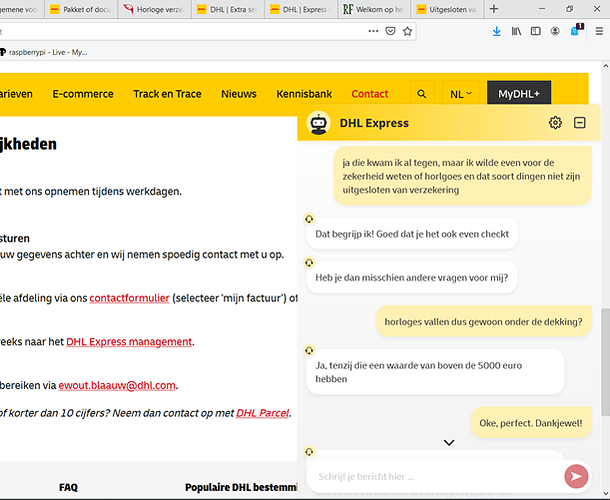Image resolution: width=610 pixels, height=500 pixels.
Task: Click the message 'Oke, perfect. Dankjewel!'
Action: pyautogui.click(x=531, y=423)
